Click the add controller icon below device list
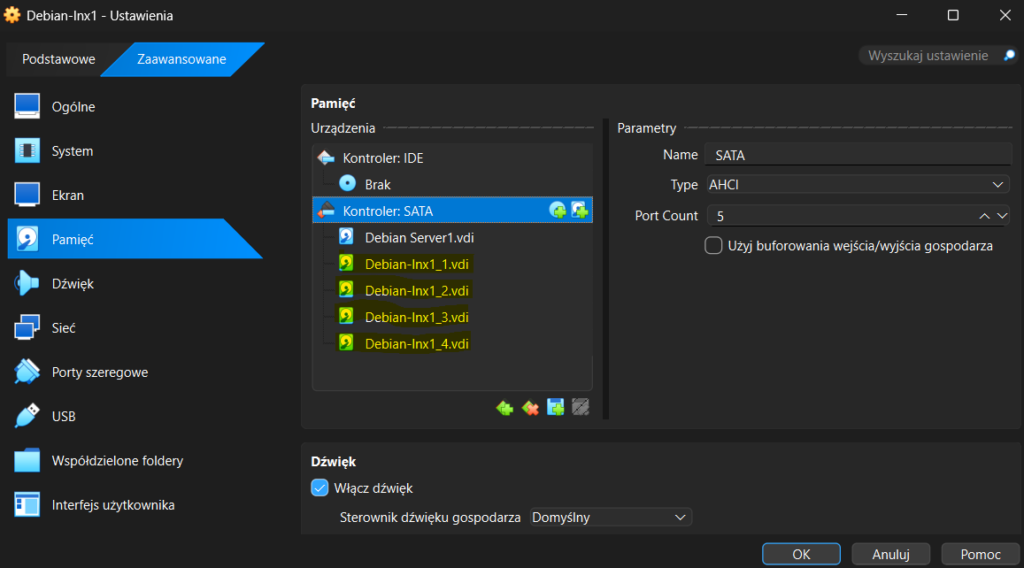The width and height of the screenshot is (1024, 568). [x=505, y=408]
